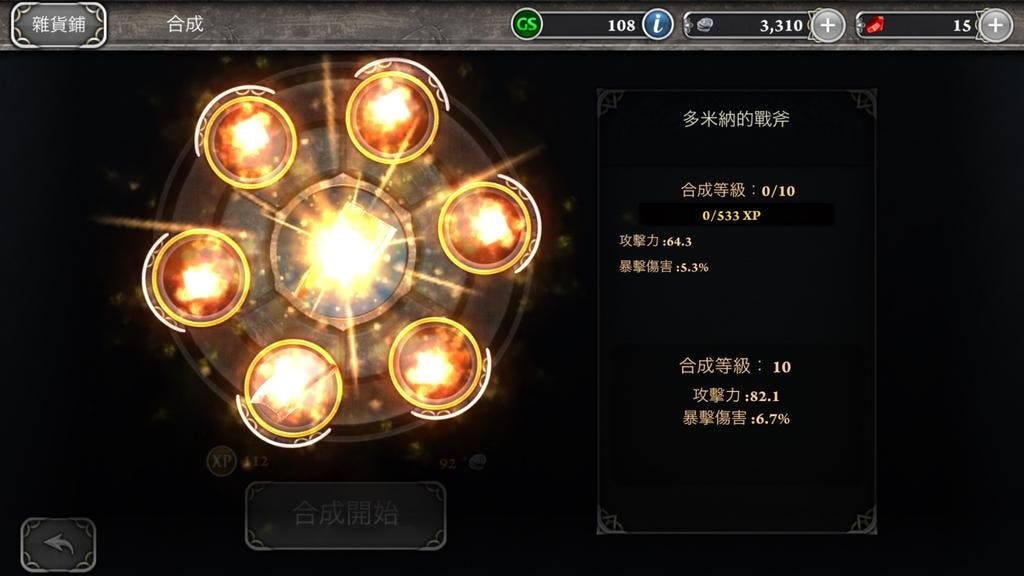1024x576 pixels.
Task: Click the silver coin currency icon
Action: tap(705, 25)
